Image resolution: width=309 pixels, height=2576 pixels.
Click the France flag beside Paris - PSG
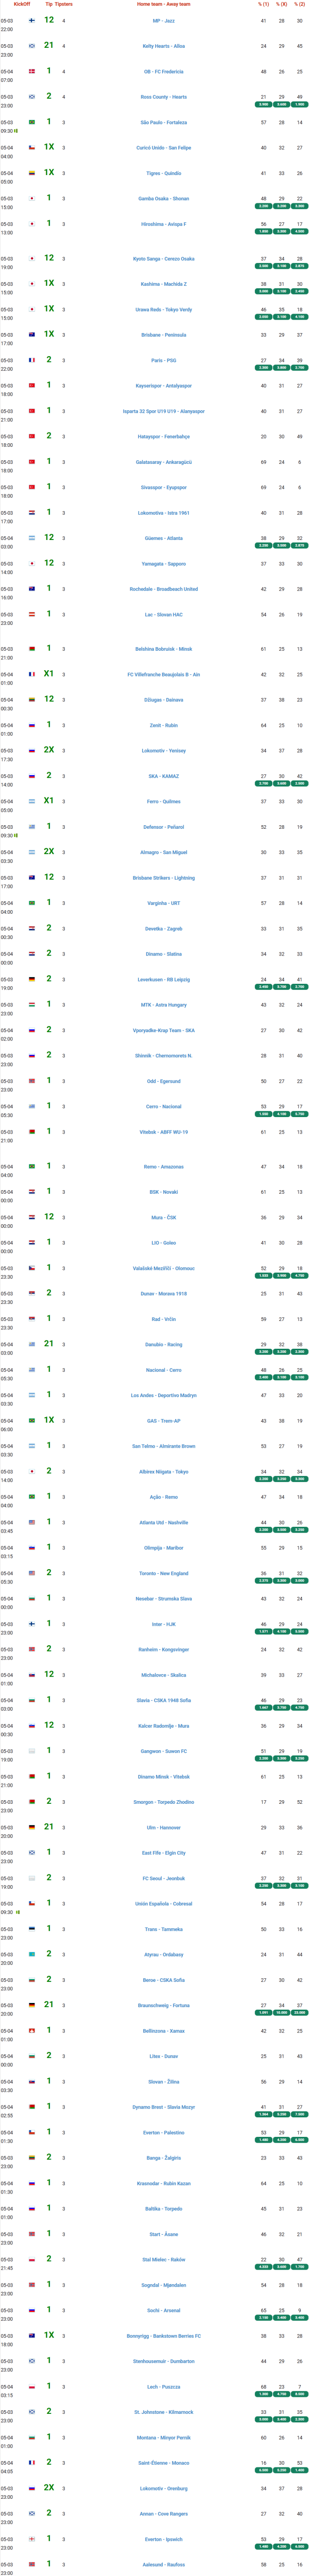(x=31, y=360)
